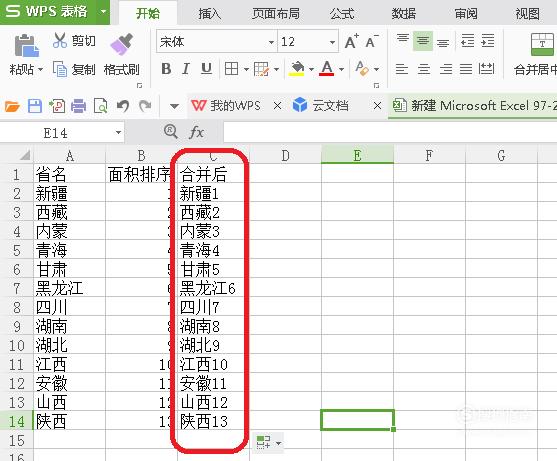This screenshot has height=461, width=557.
Task: Click the draw border table icon
Action: [261, 69]
